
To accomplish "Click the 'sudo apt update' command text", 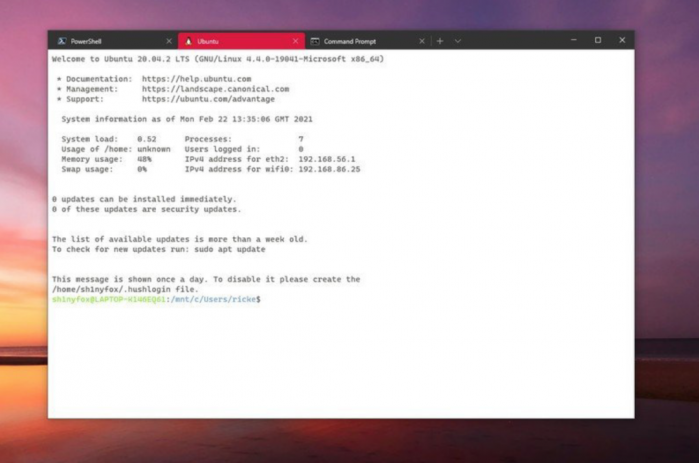I will [229, 249].
